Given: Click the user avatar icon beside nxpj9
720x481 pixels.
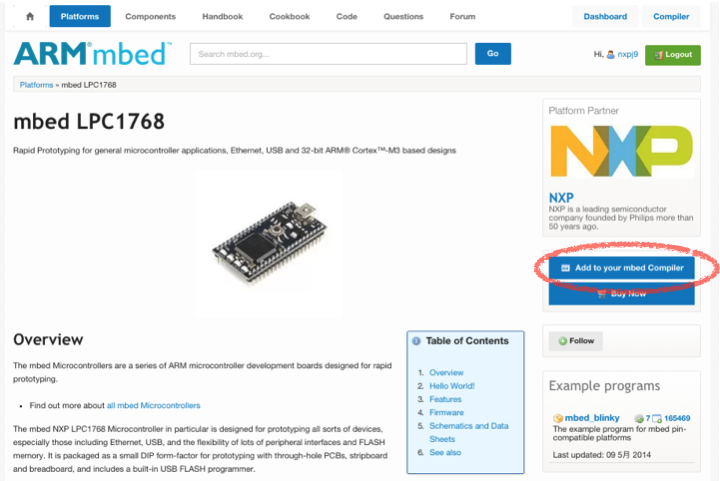Looking at the screenshot, I should 611,55.
